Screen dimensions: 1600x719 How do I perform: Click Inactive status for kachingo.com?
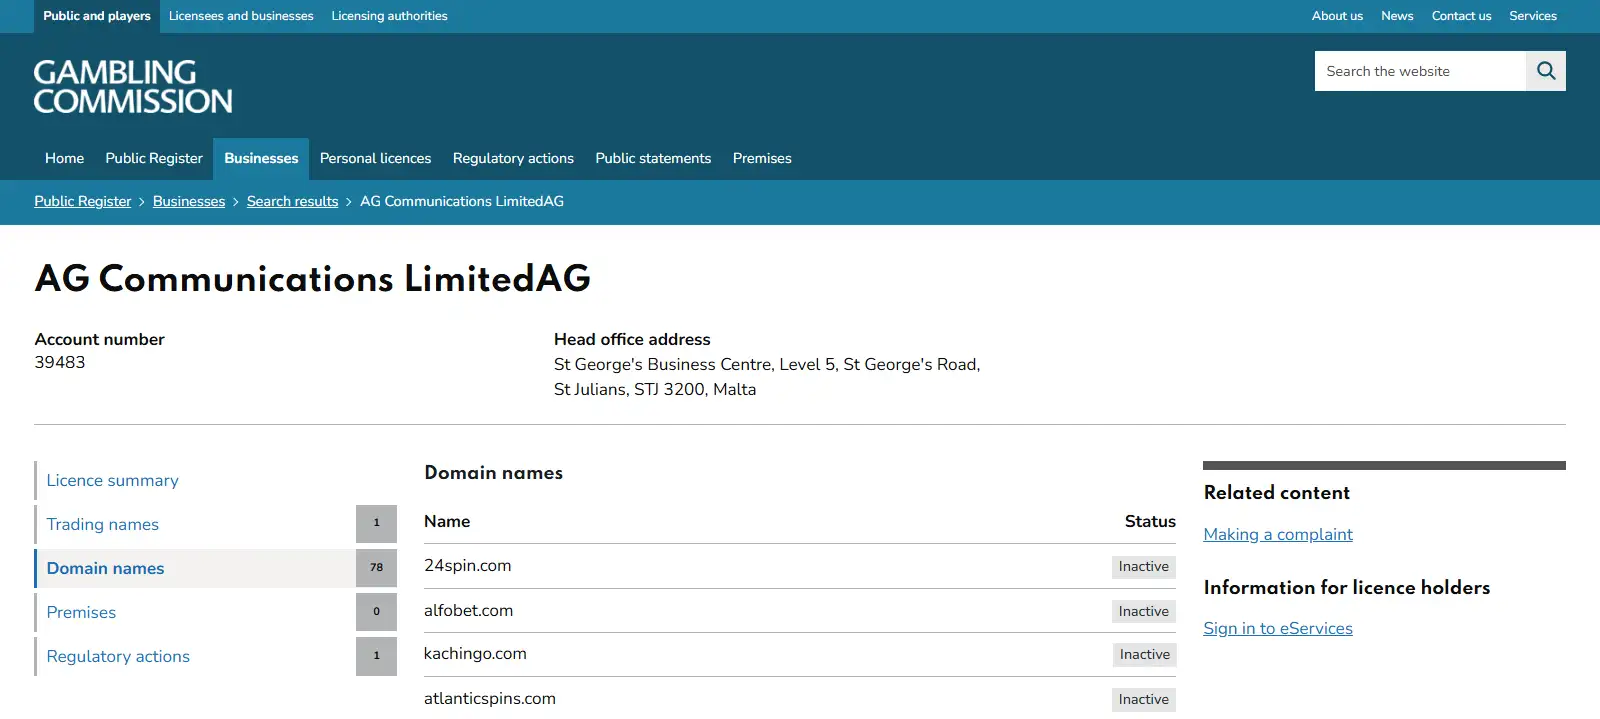coord(1144,654)
